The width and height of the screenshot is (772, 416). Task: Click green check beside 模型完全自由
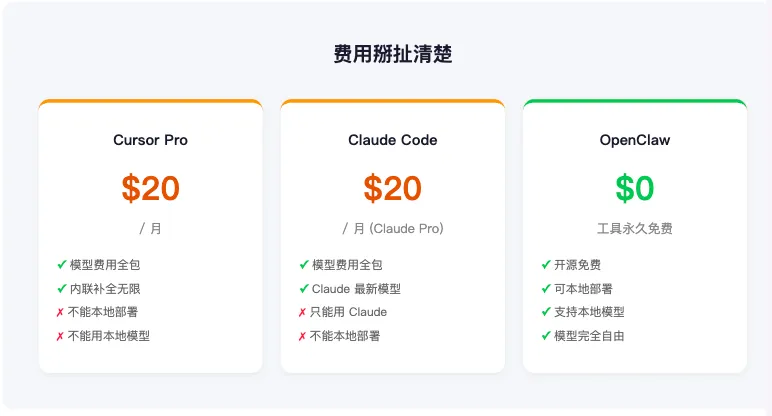pyautogui.click(x=546, y=336)
